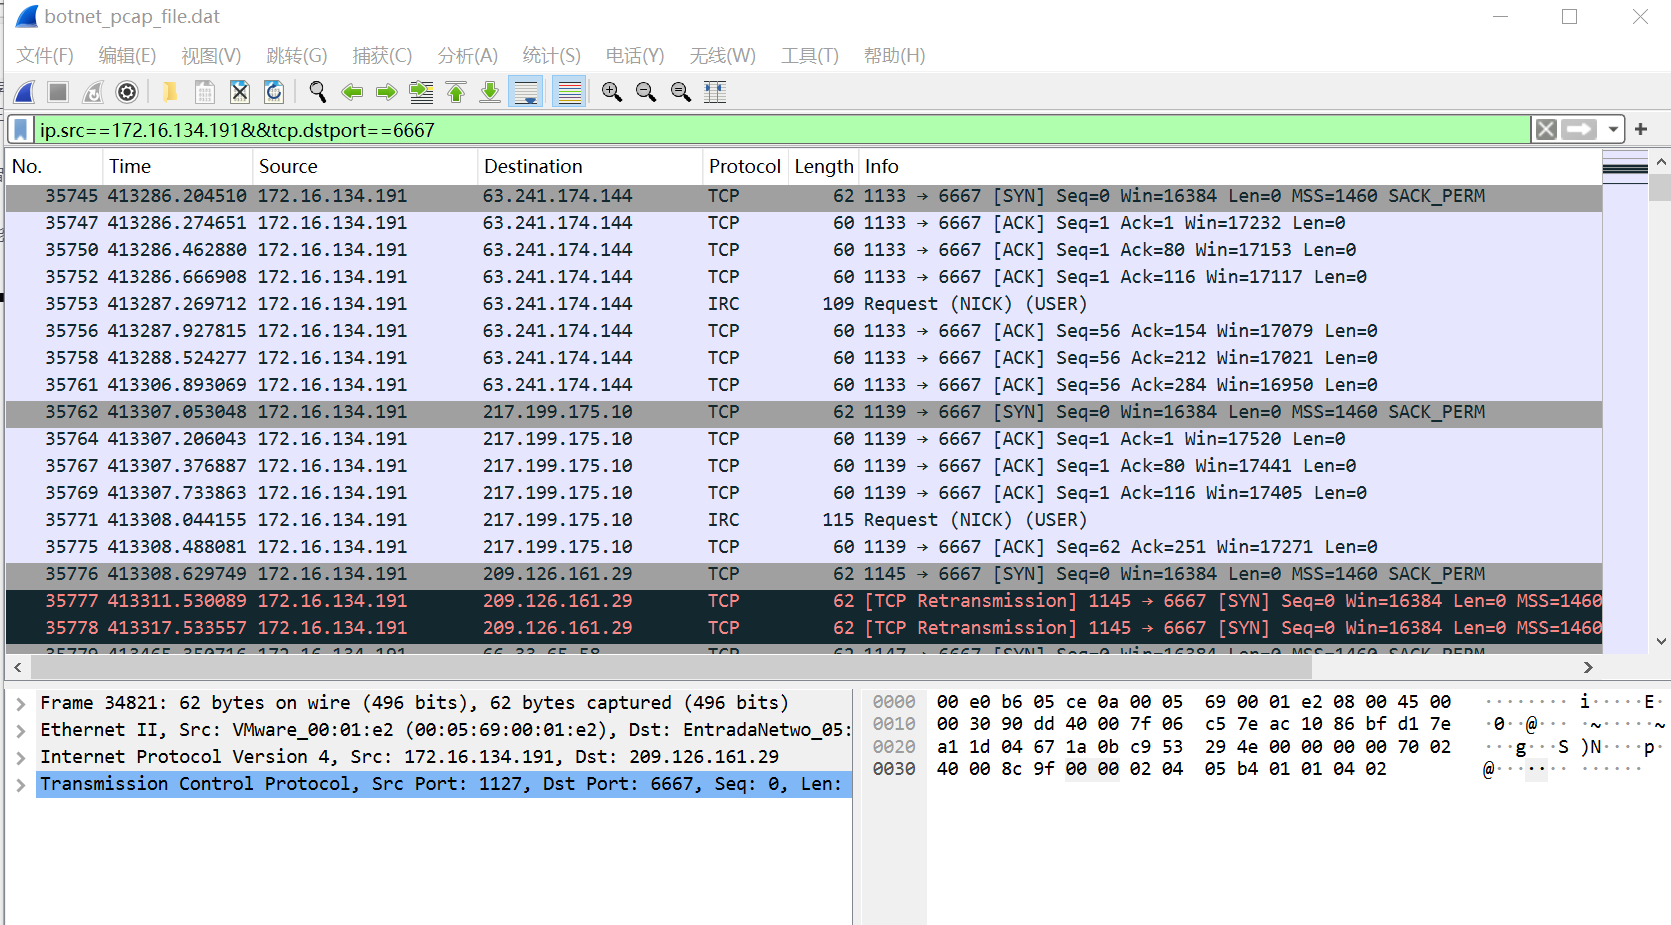Image resolution: width=1671 pixels, height=925 pixels.
Task: Sort packet list by Info column
Action: click(1230, 166)
